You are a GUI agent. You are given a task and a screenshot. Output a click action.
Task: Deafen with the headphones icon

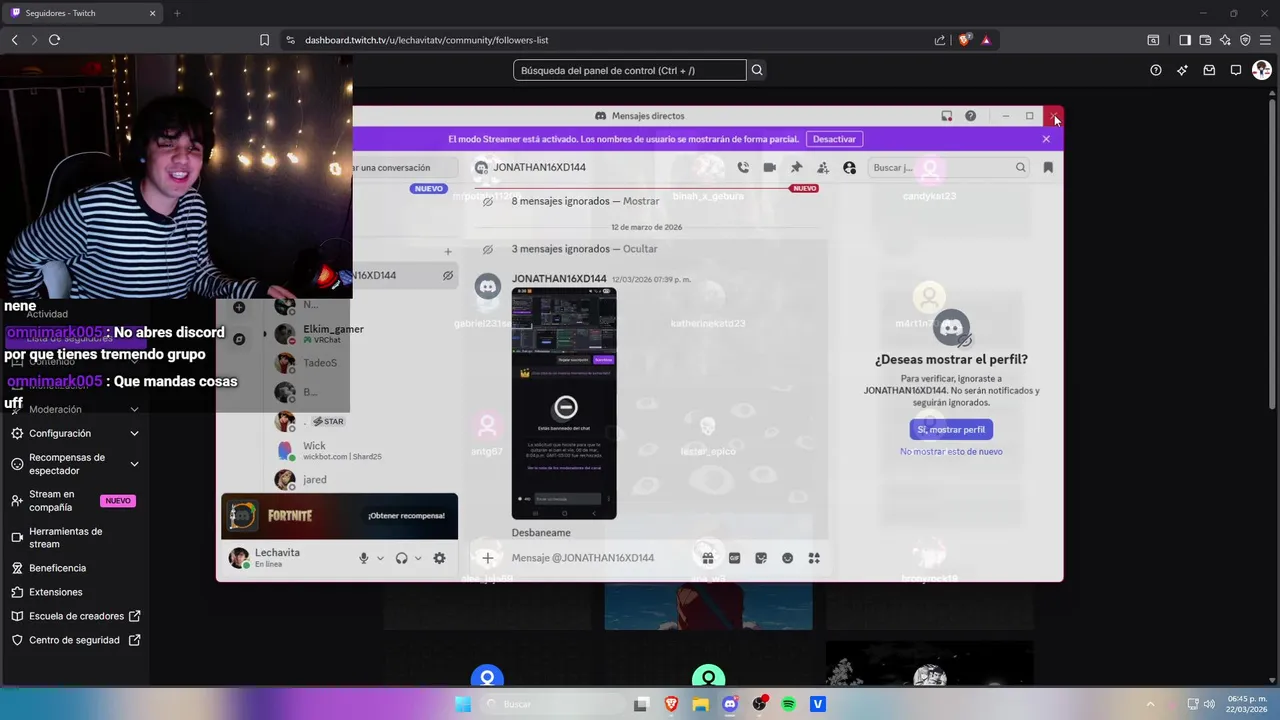point(401,558)
